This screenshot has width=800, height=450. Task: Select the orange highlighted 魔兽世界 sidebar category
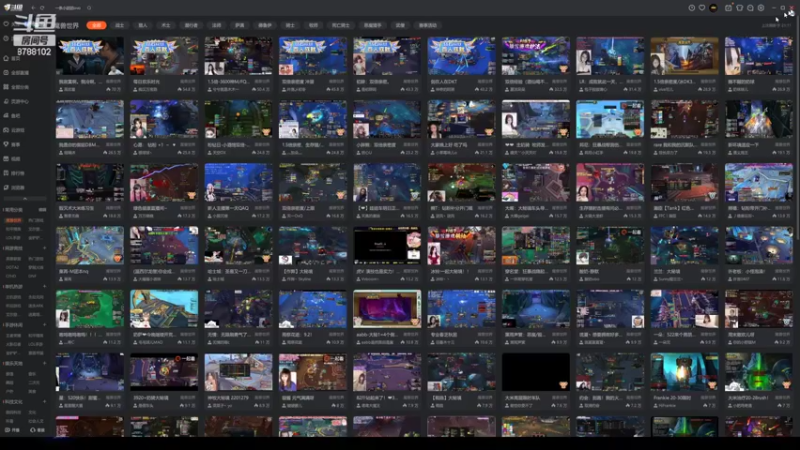point(14,220)
